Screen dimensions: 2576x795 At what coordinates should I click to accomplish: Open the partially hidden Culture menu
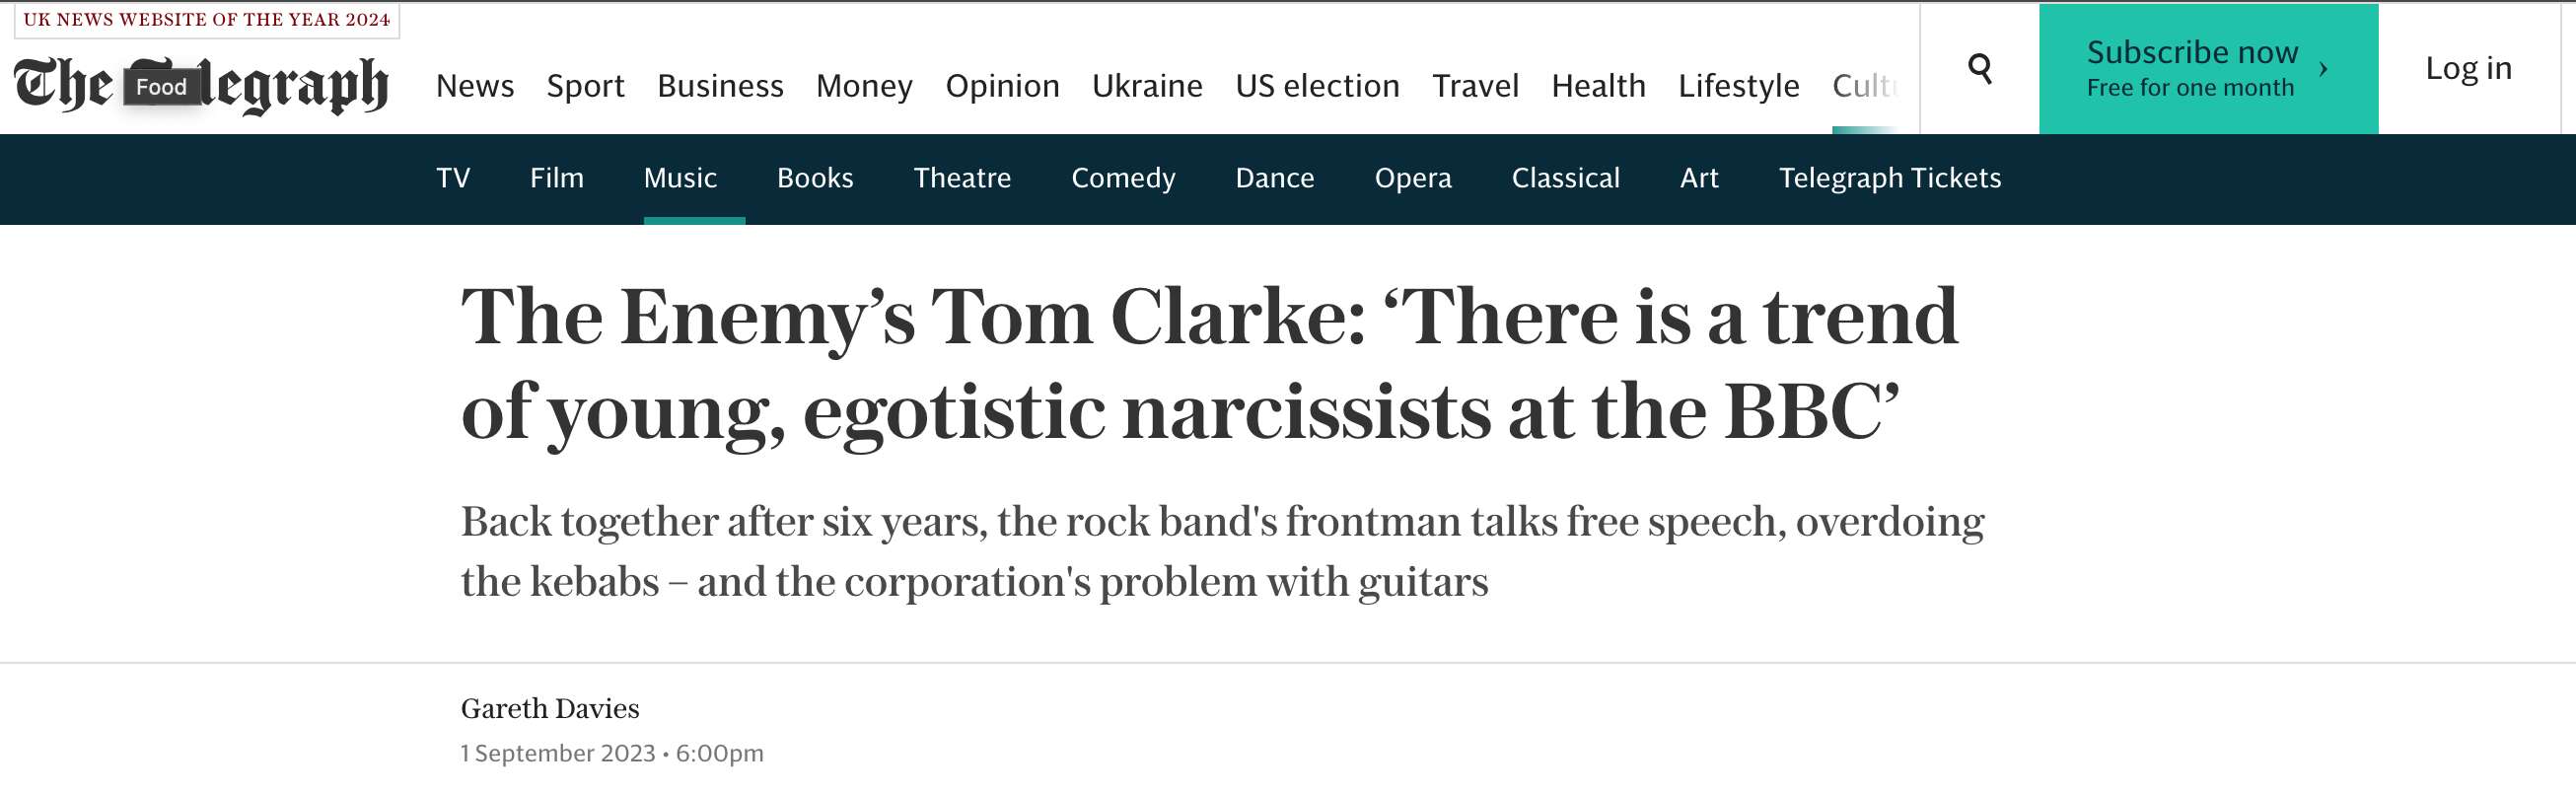1865,86
